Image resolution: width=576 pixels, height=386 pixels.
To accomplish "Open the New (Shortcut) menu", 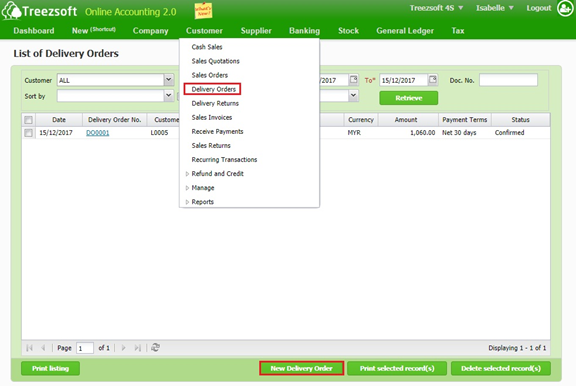I will [94, 30].
